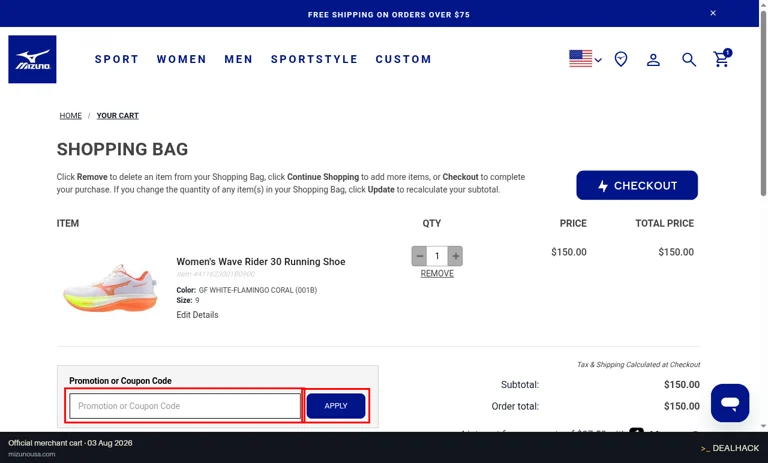Open the chat support widget
768x463 pixels.
tap(730, 403)
